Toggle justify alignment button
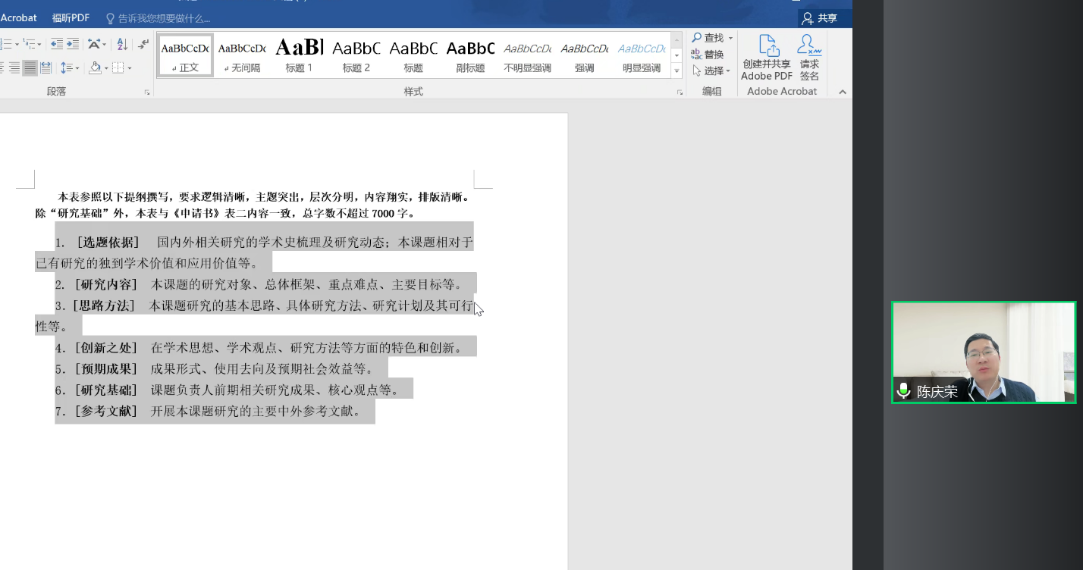 click(x=31, y=68)
